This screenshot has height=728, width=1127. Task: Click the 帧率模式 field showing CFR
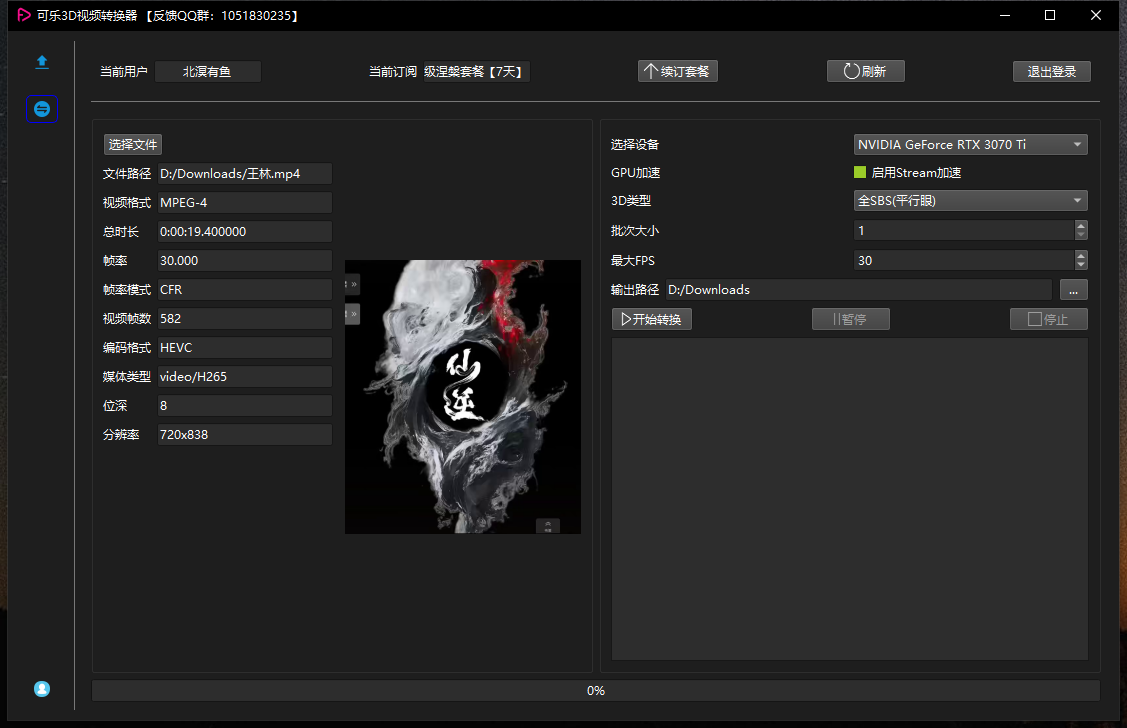tap(244, 290)
